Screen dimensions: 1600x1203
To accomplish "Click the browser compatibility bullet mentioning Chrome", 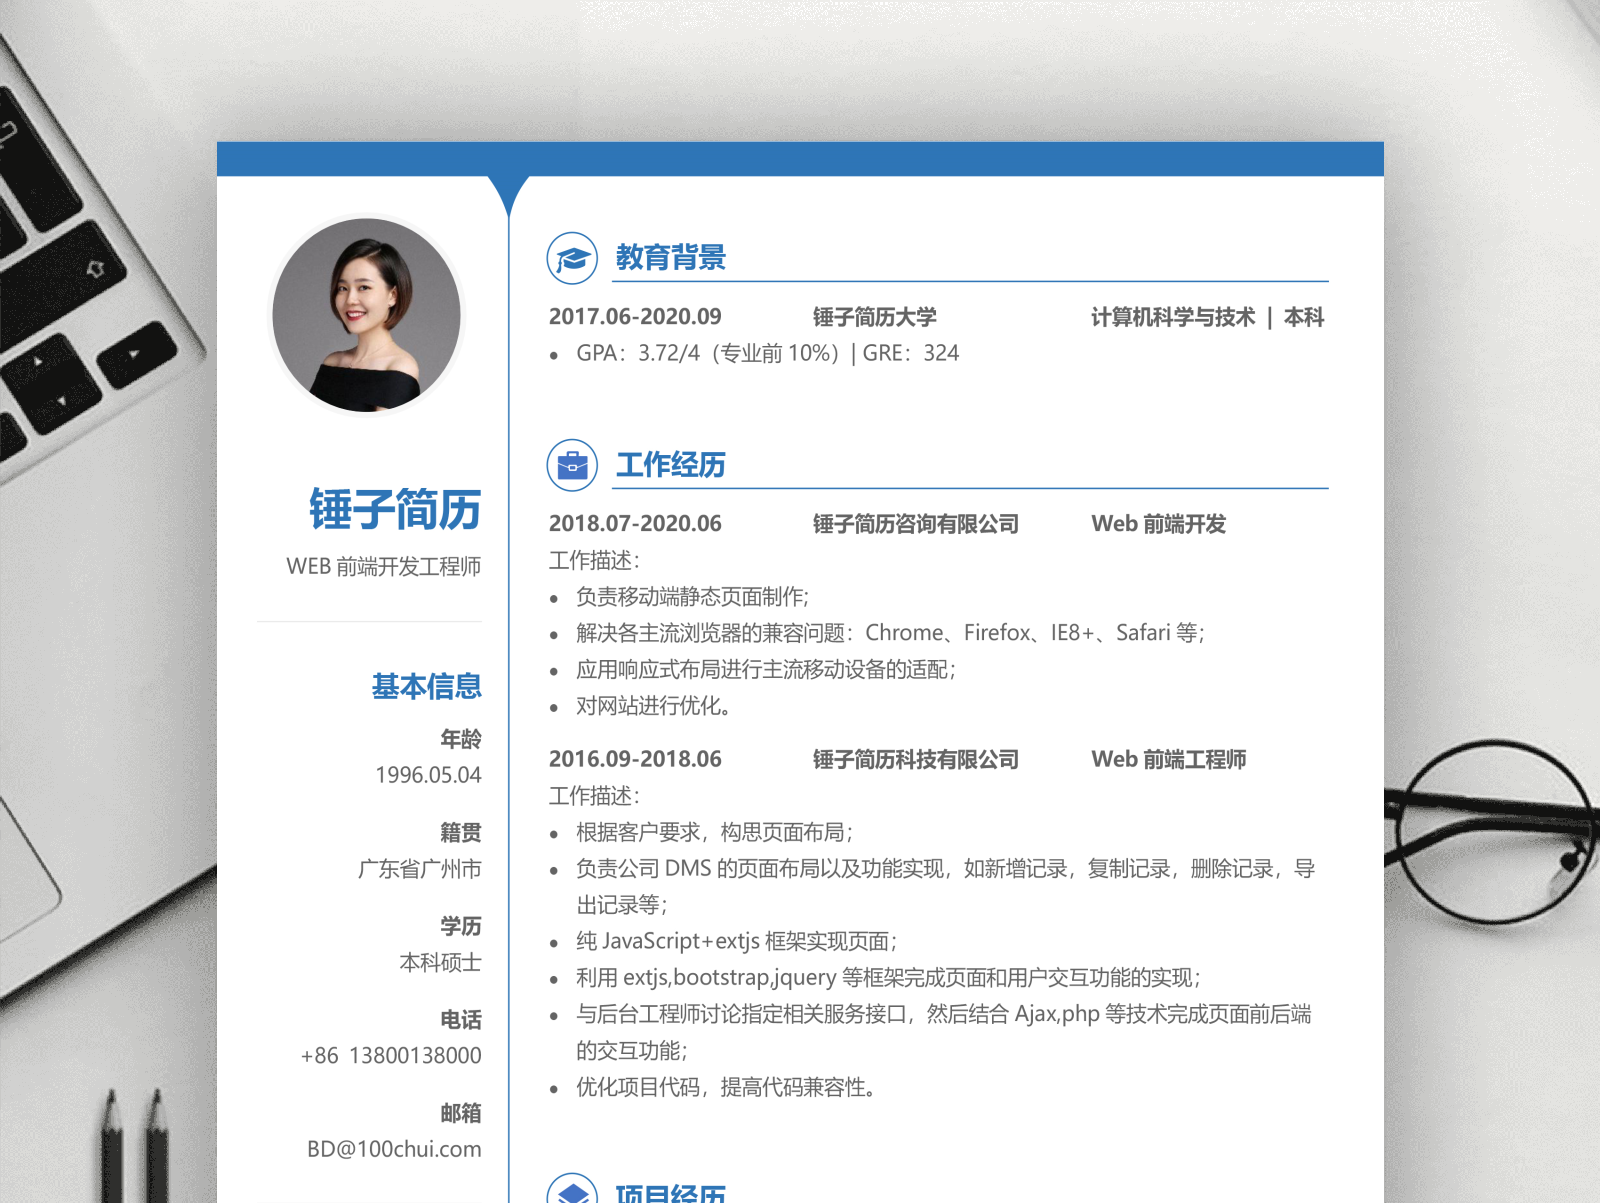I will pos(890,633).
